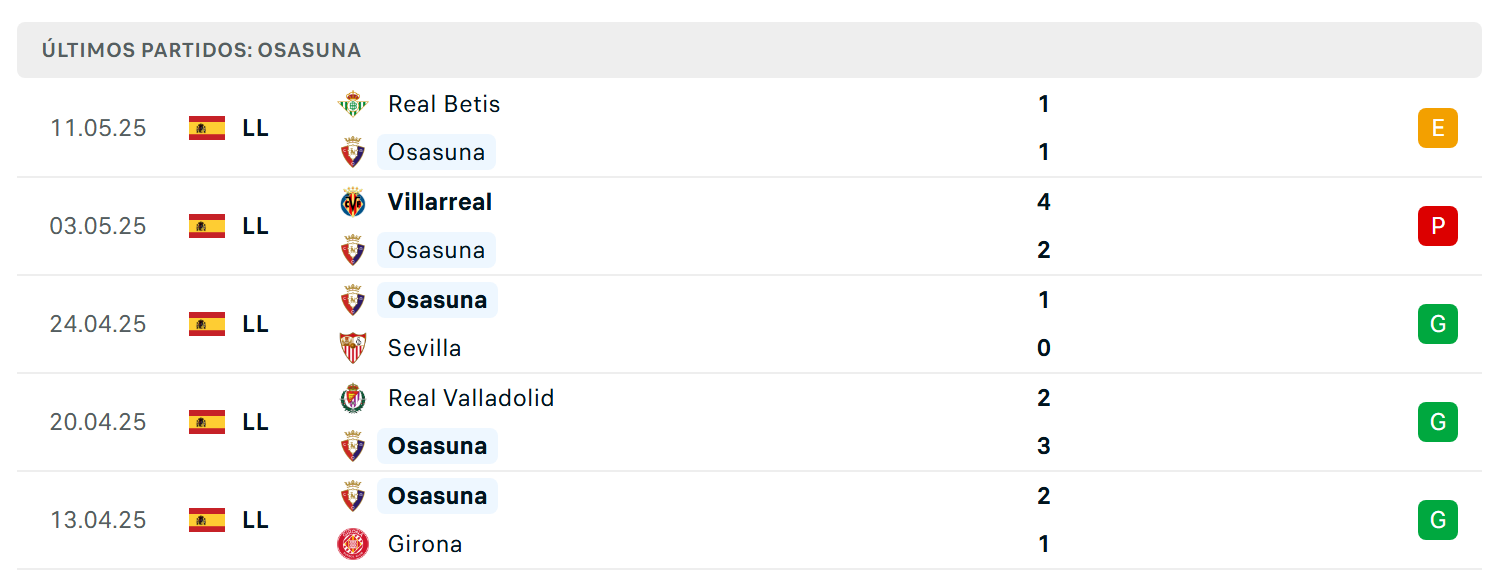Click the Girona club crest

[353, 544]
